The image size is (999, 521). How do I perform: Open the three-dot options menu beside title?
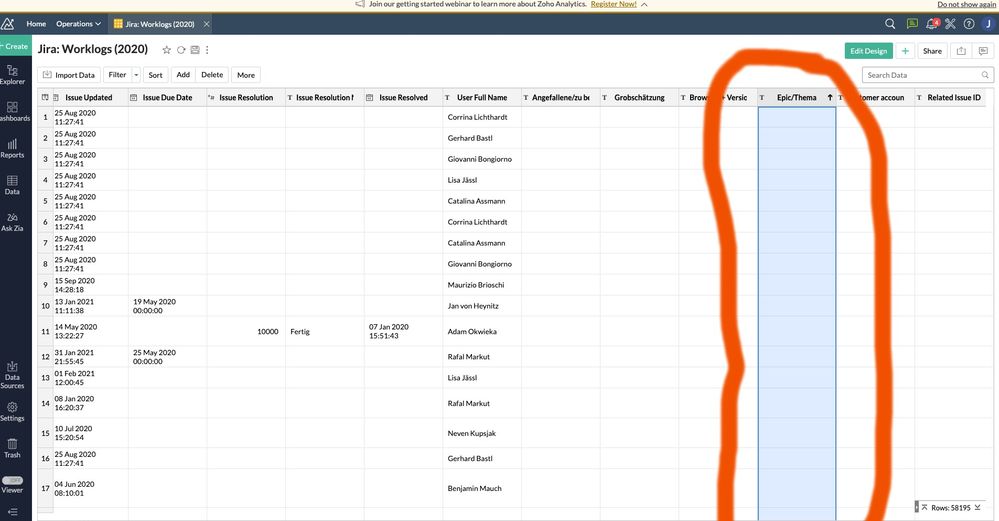pyautogui.click(x=207, y=50)
